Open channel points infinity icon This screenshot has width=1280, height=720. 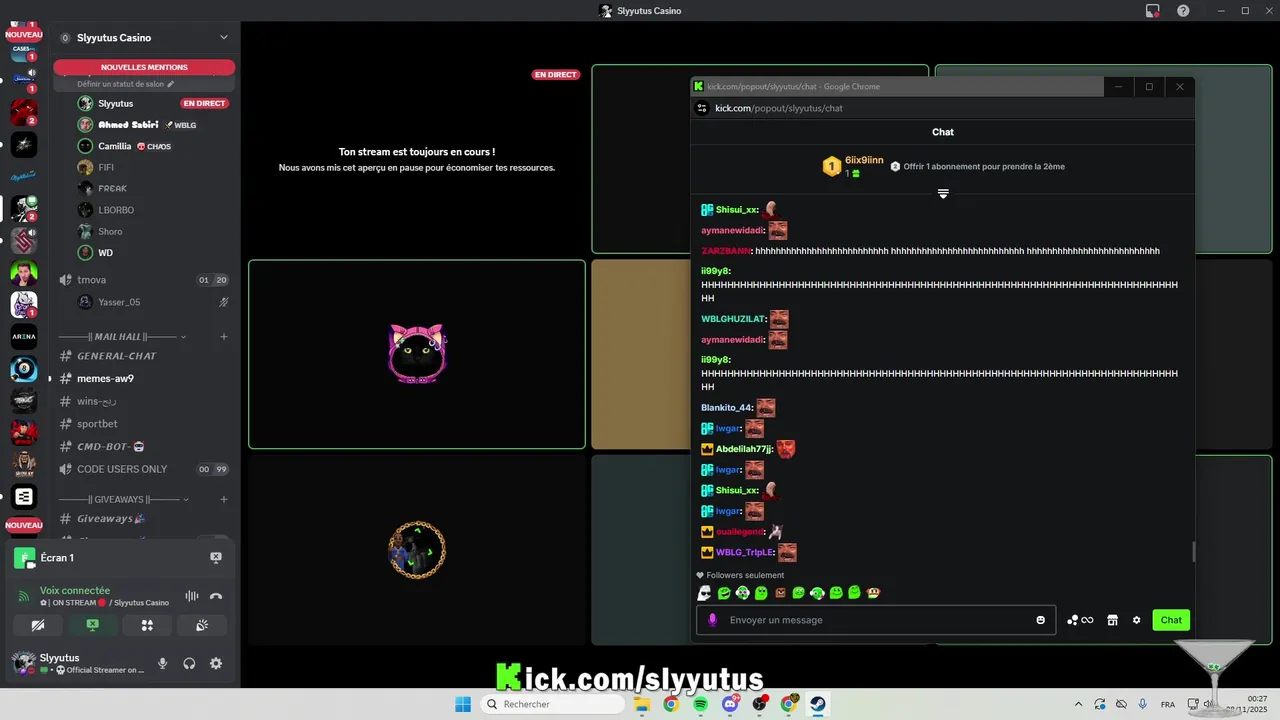coord(1080,620)
